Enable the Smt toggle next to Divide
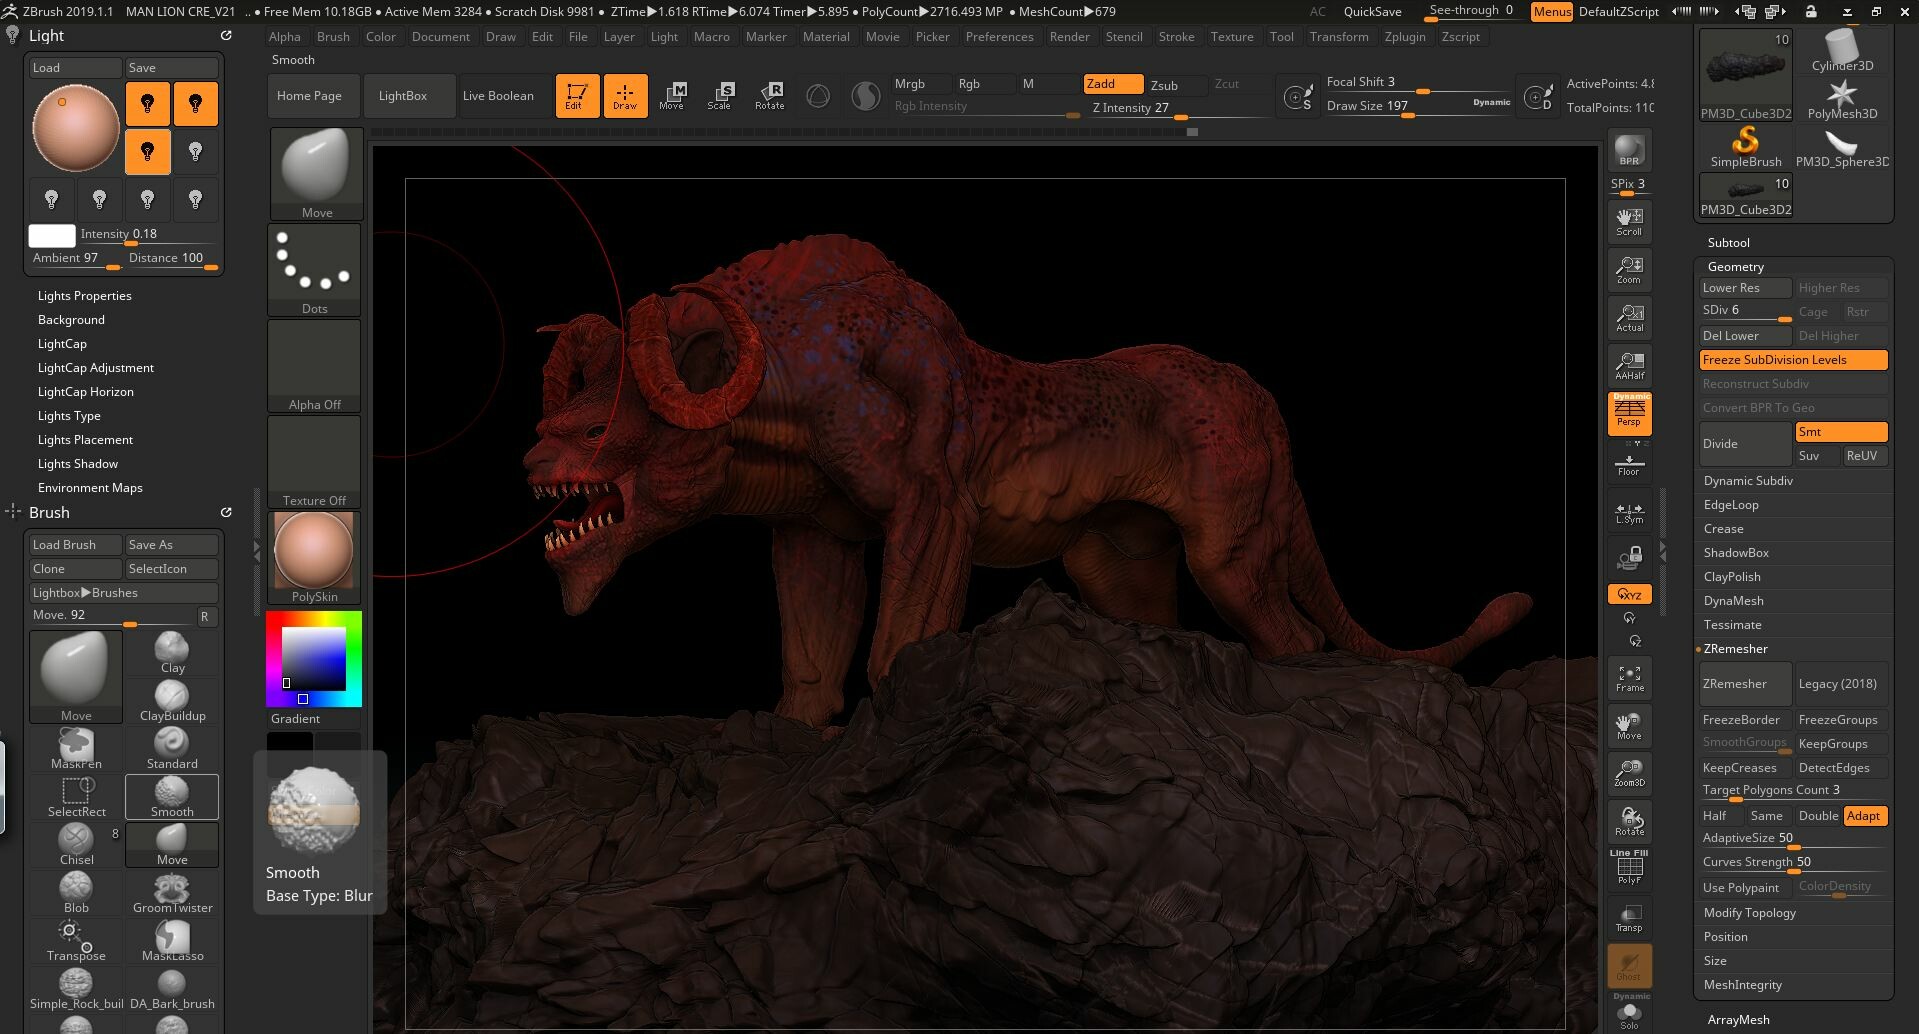 [1840, 431]
